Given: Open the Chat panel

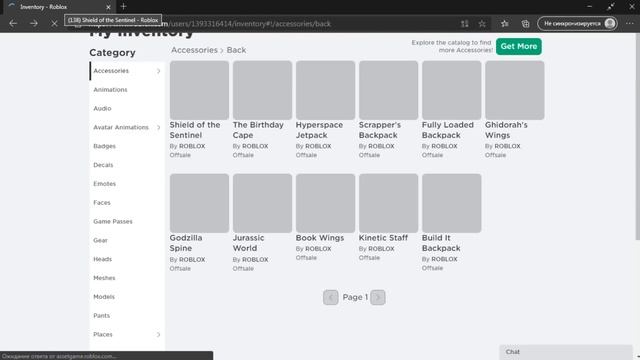Looking at the screenshot, I should (x=565, y=352).
